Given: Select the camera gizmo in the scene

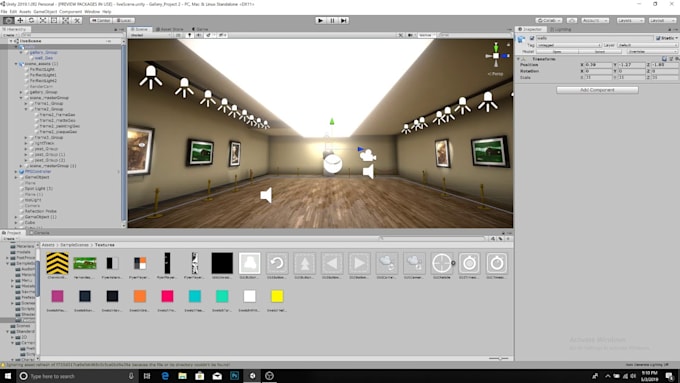Looking at the screenshot, I should click(x=368, y=155).
